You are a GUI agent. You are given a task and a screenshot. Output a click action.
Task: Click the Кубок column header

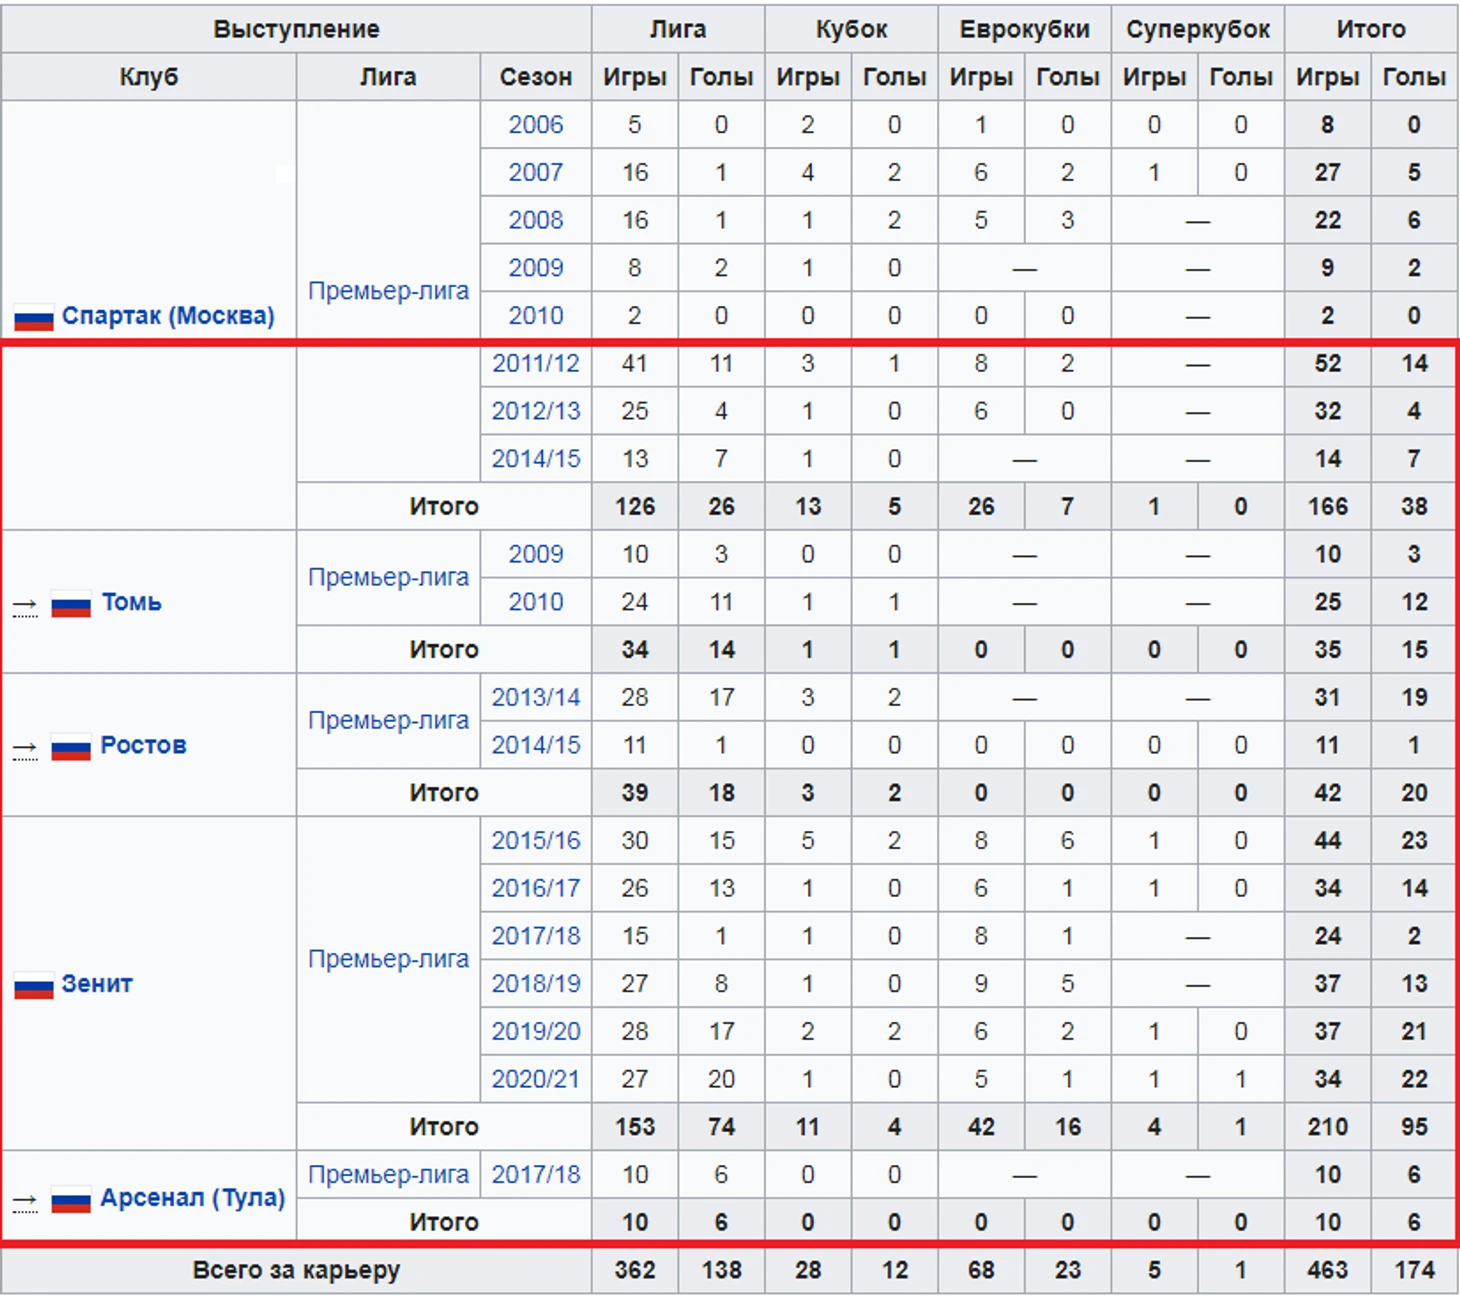coord(851,29)
